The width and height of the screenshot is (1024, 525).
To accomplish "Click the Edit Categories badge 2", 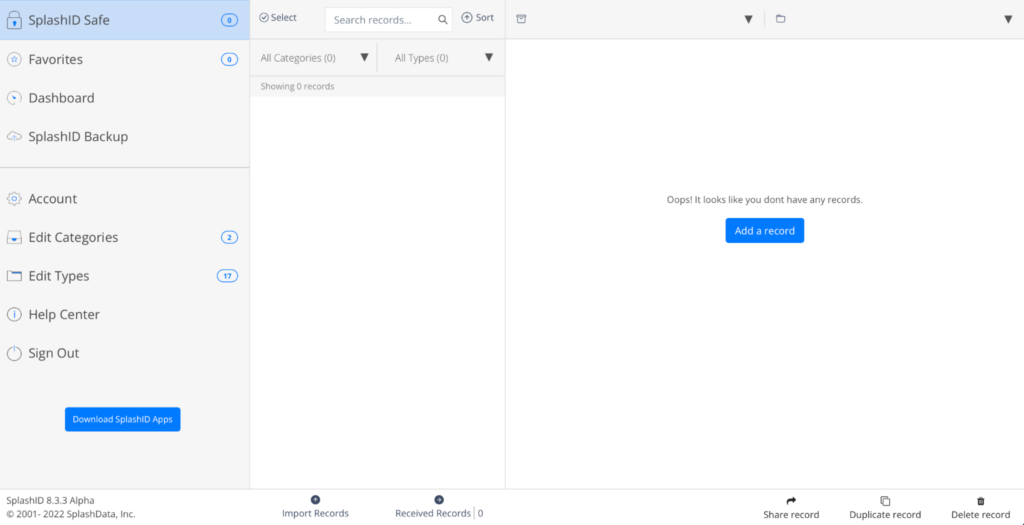I will pos(229,238).
